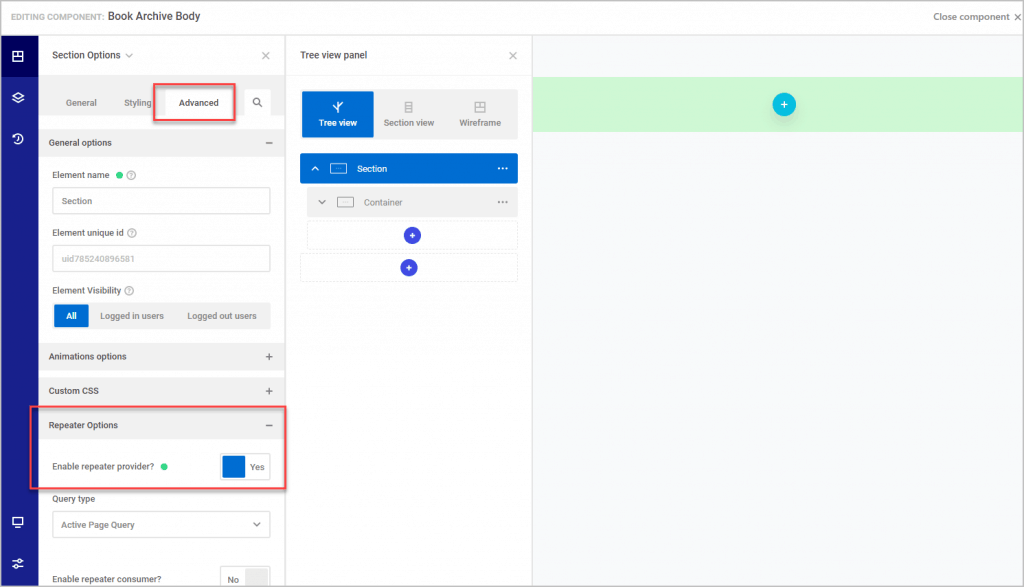Viewport: 1024px width, 587px height.
Task: Collapse the Section item in the tree
Action: point(315,168)
